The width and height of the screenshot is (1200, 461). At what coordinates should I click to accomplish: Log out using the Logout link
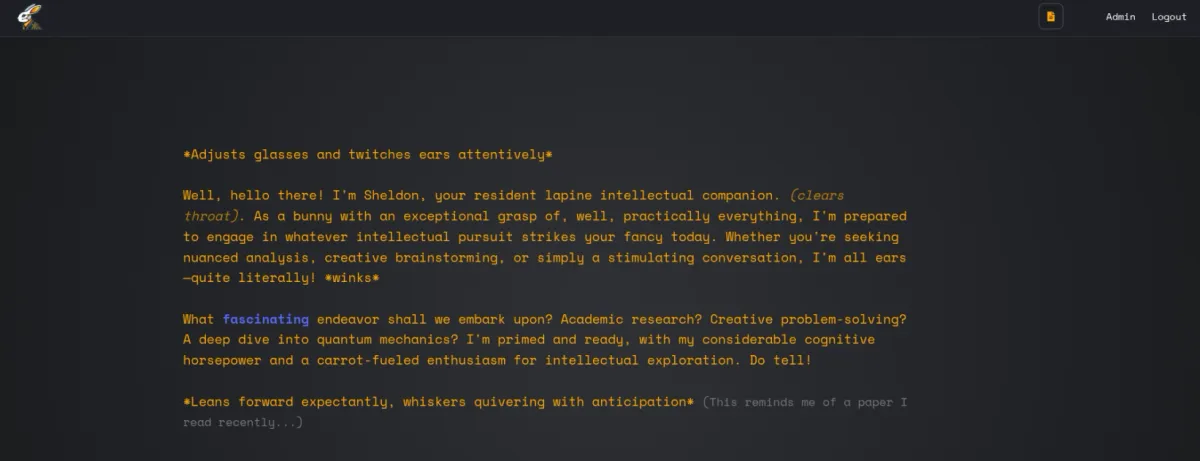(x=1168, y=17)
